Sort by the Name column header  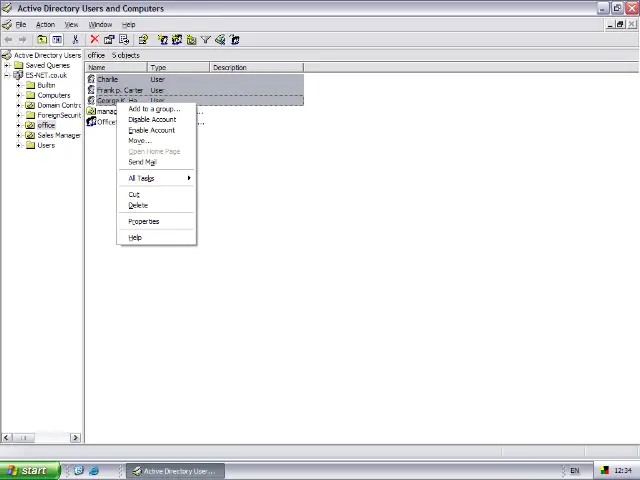116,67
